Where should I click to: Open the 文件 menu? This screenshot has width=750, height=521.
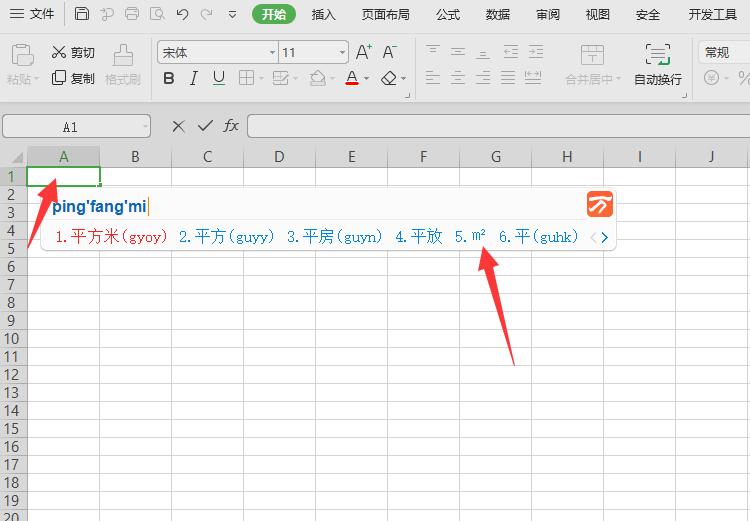tap(32, 14)
